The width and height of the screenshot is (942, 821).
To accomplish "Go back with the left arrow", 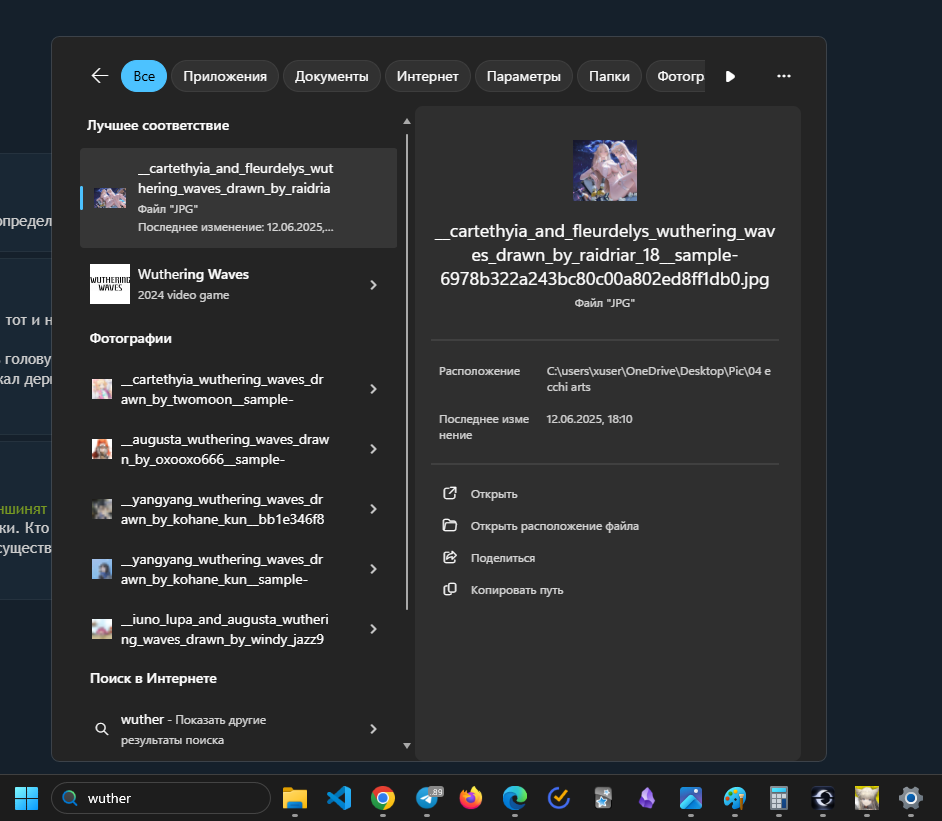I will point(100,76).
